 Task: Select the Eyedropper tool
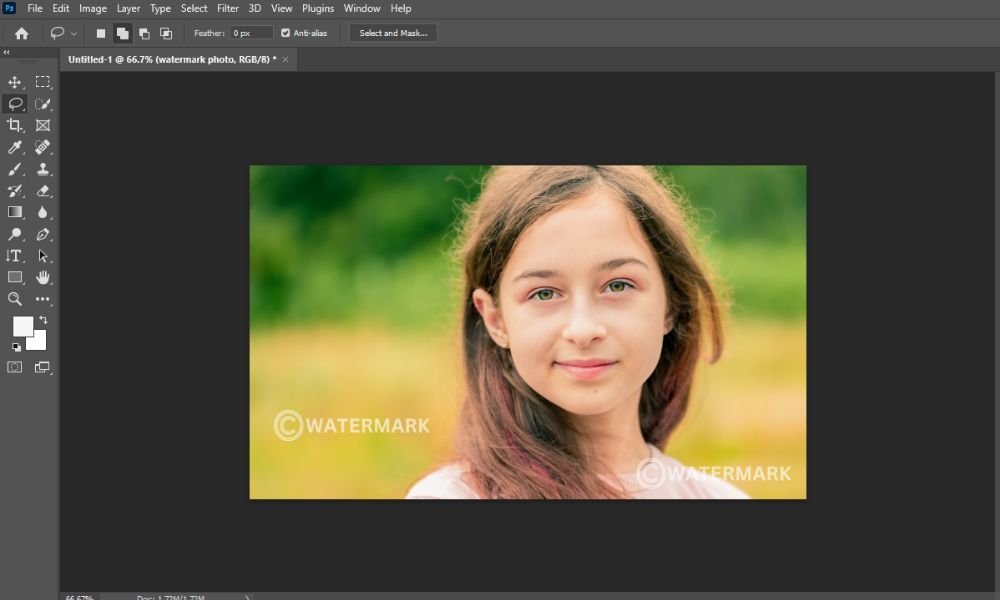(15, 147)
